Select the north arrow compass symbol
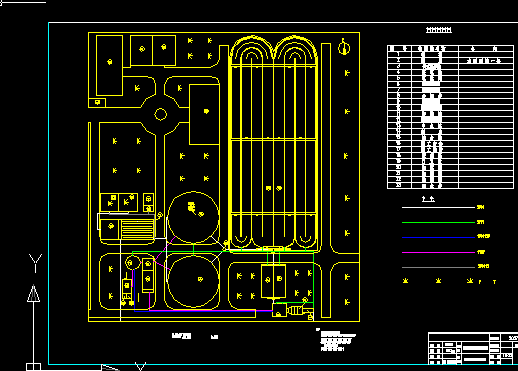 (x=344, y=47)
